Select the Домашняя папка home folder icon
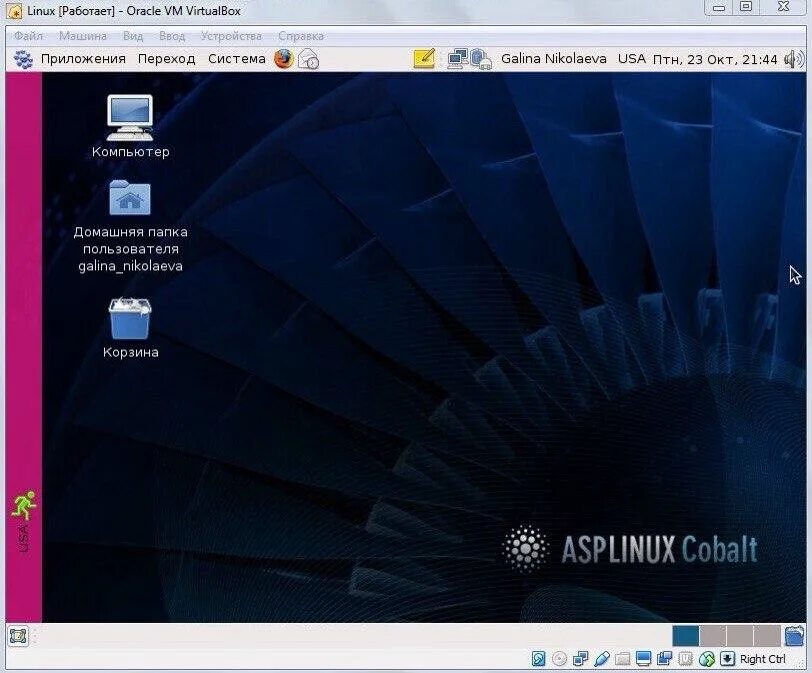812x673 pixels. click(x=130, y=197)
